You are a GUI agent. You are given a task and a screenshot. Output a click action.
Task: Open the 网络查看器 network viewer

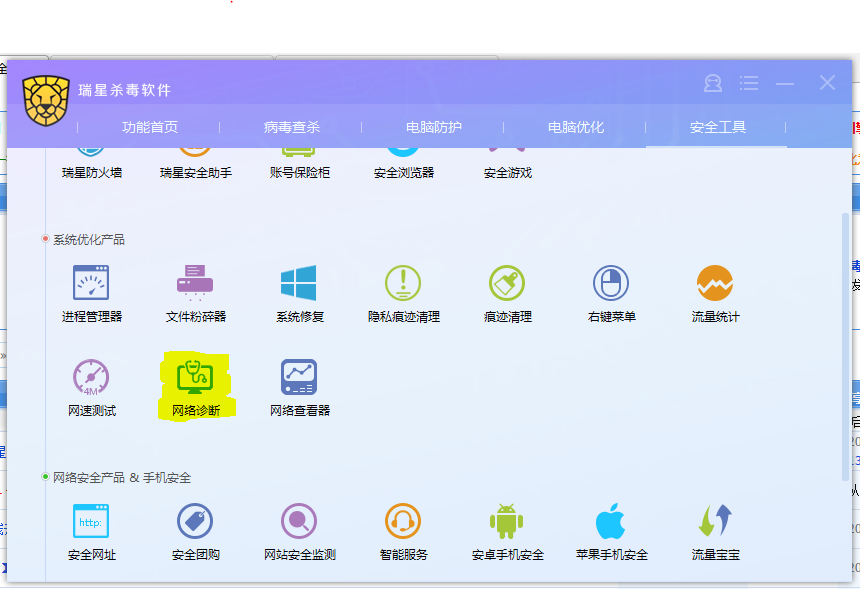[299, 388]
